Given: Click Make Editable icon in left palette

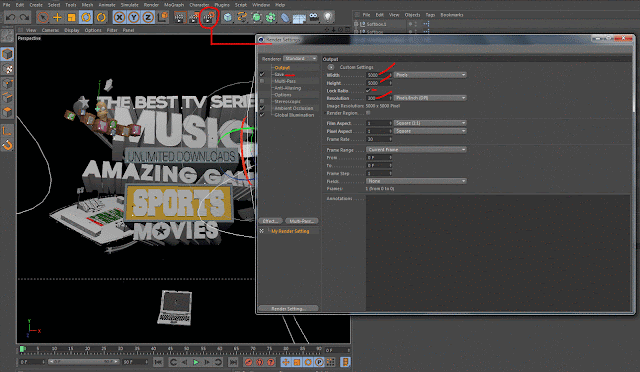Looking at the screenshot, I should 7,36.
